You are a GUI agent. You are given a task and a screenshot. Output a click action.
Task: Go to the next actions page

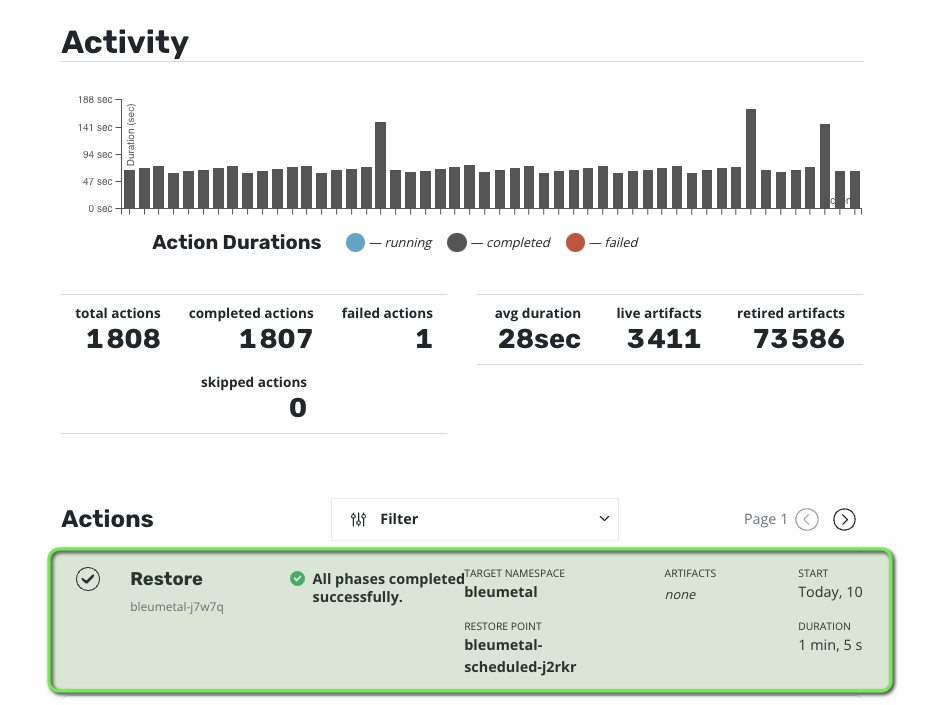844,519
